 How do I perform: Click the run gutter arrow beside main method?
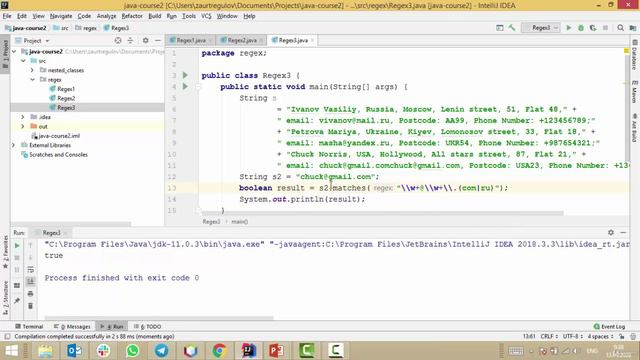[x=185, y=87]
